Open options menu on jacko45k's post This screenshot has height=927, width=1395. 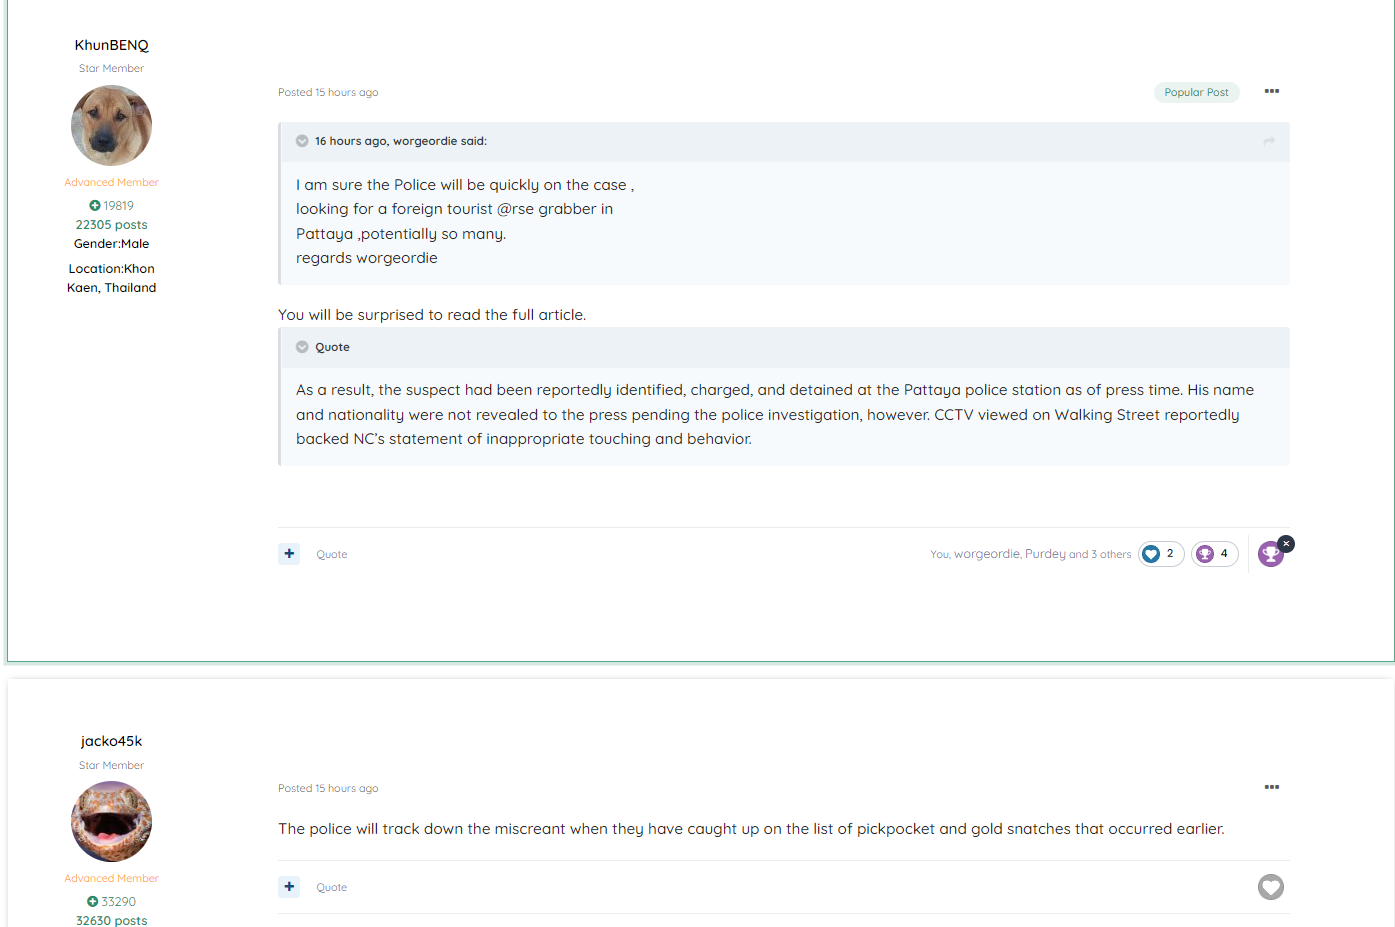pyautogui.click(x=1271, y=787)
